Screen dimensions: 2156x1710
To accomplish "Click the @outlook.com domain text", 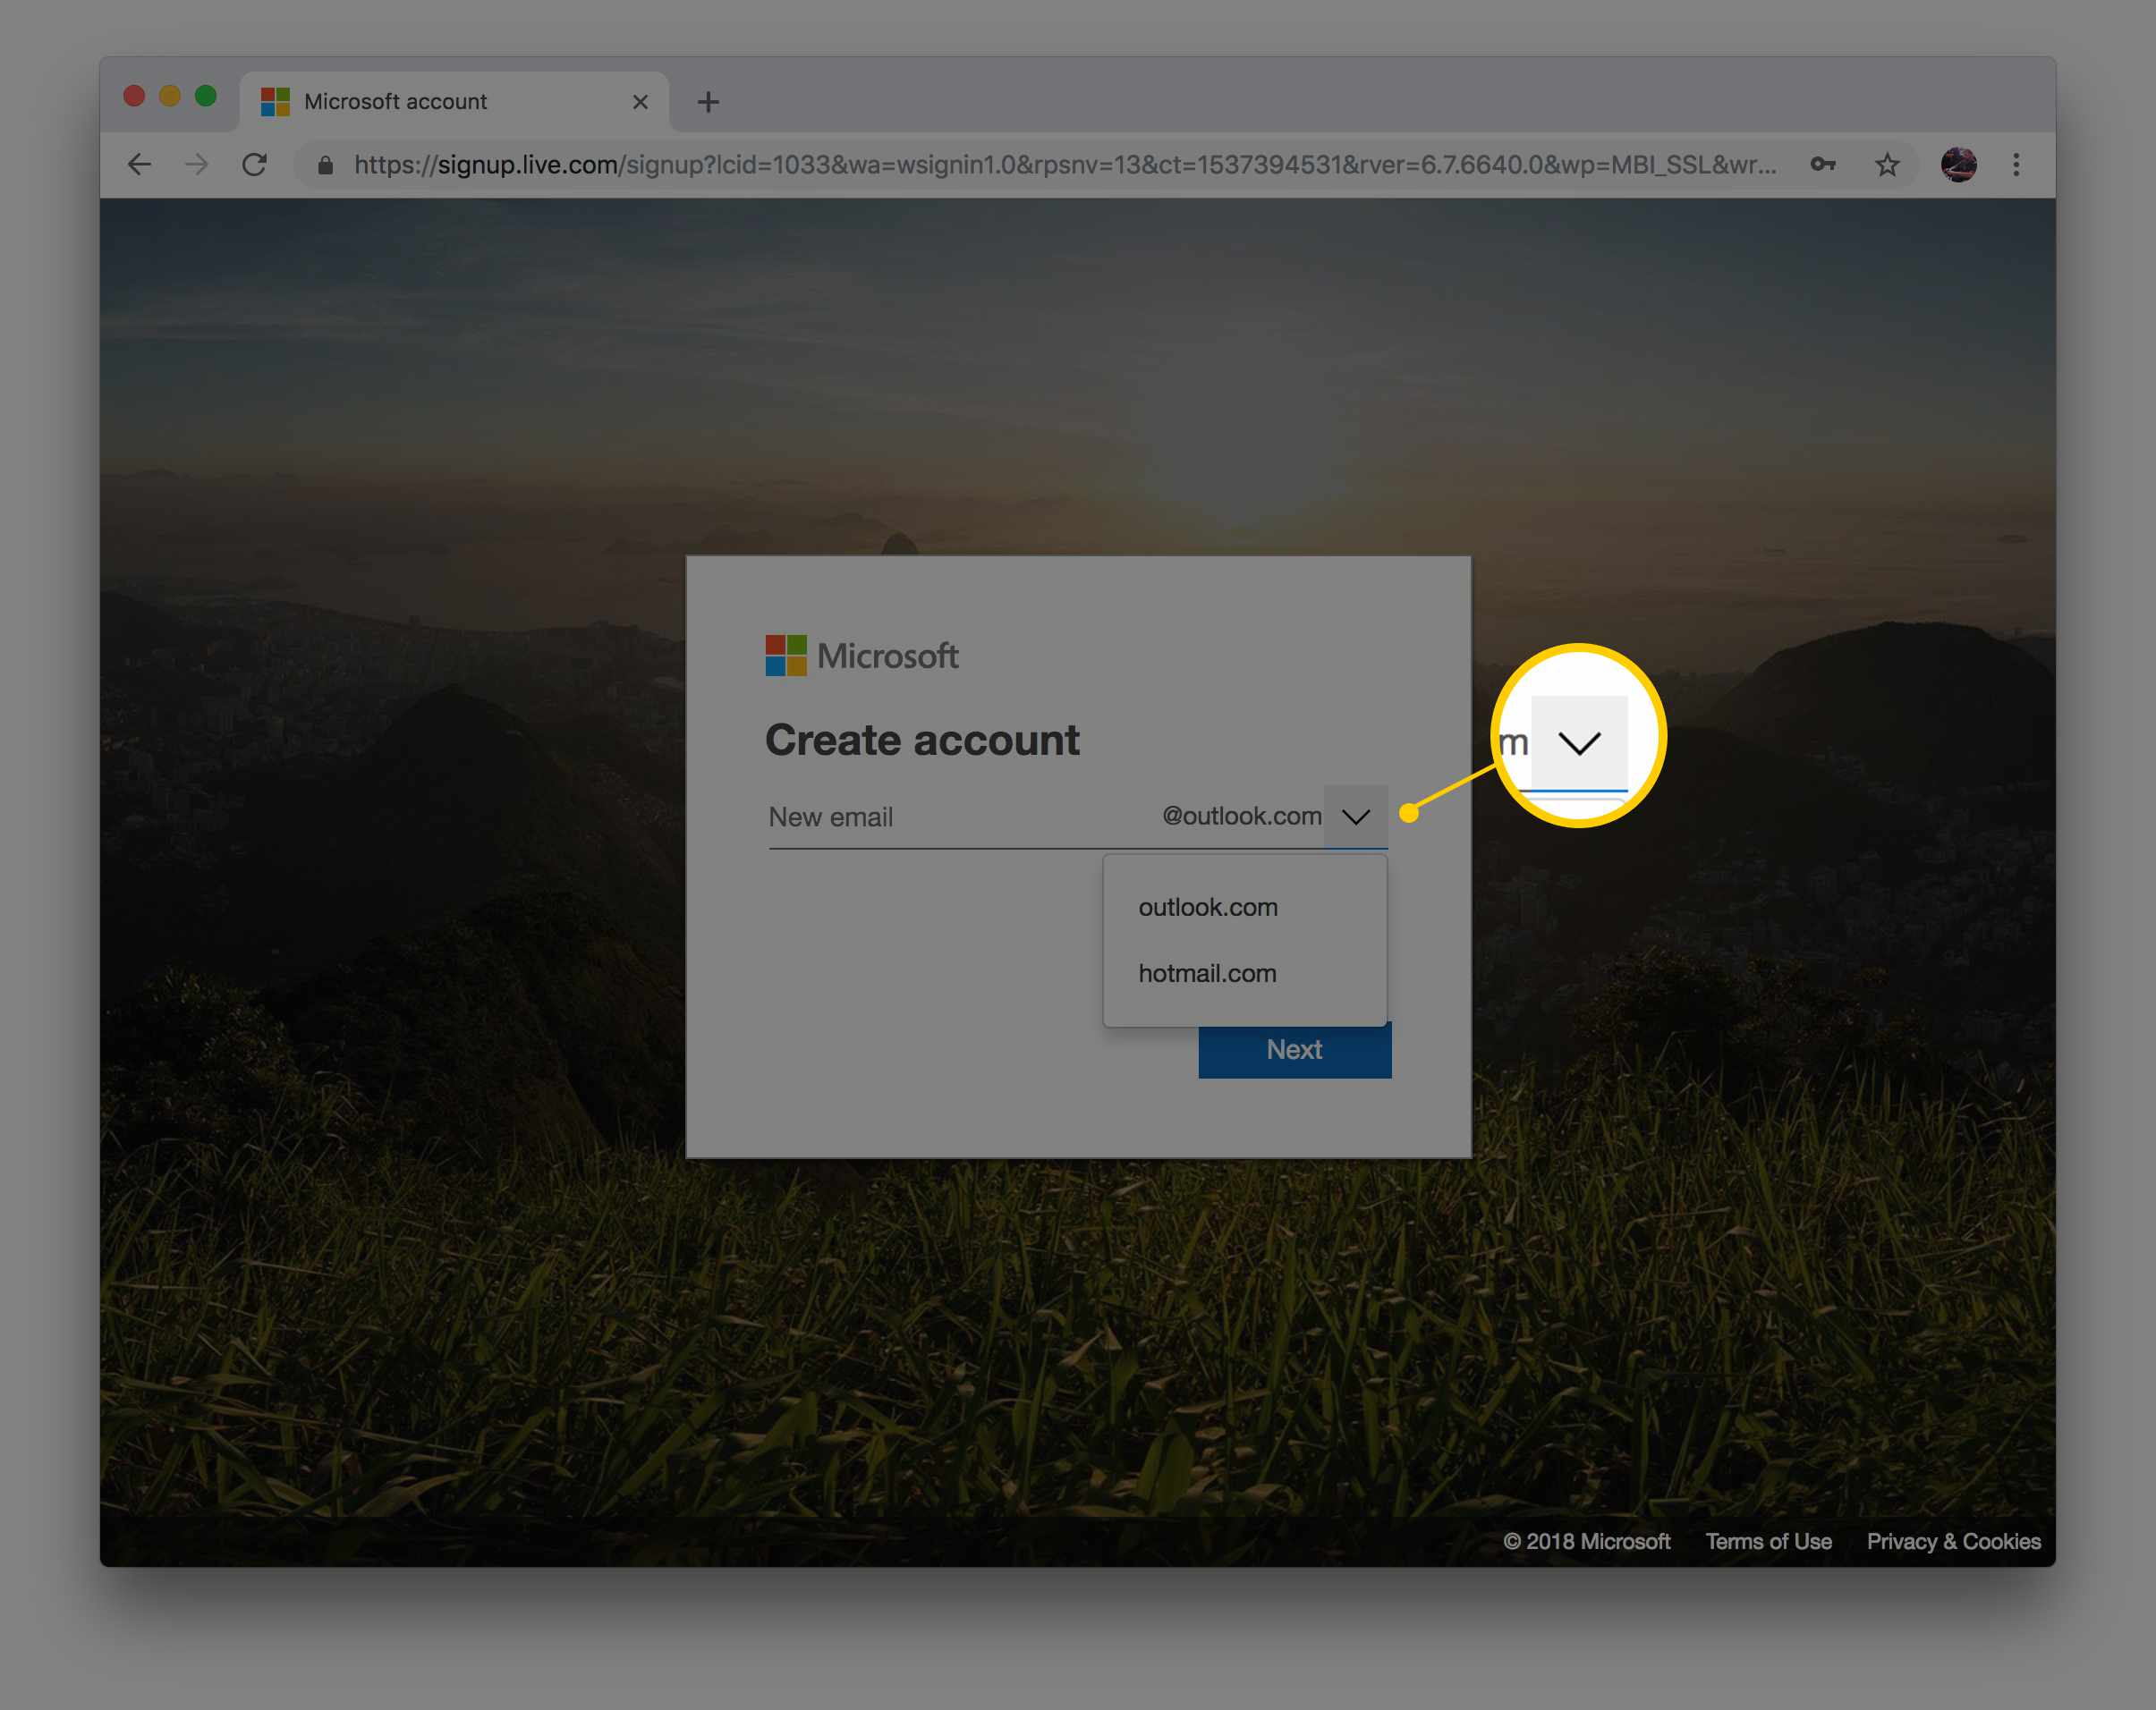I will 1241,816.
